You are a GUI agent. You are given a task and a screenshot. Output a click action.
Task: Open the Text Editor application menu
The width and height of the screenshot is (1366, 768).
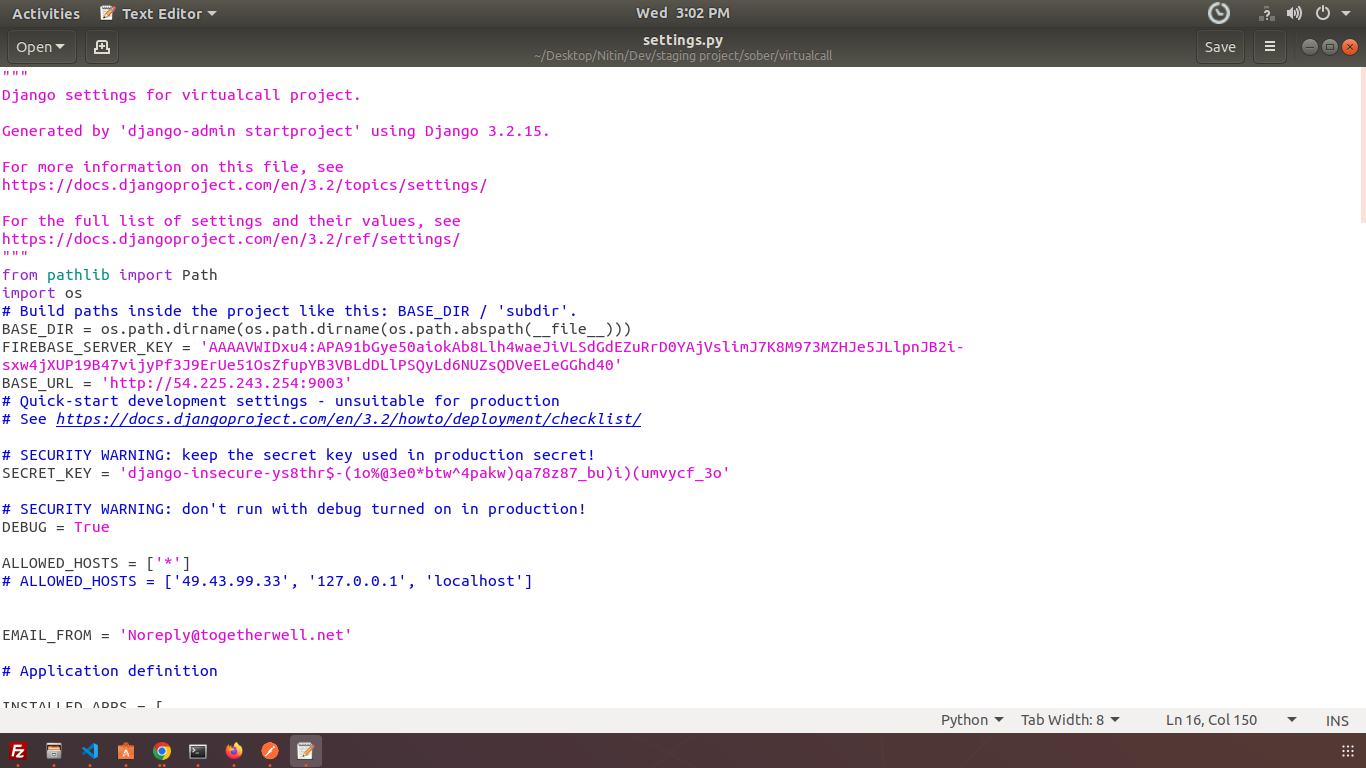159,13
